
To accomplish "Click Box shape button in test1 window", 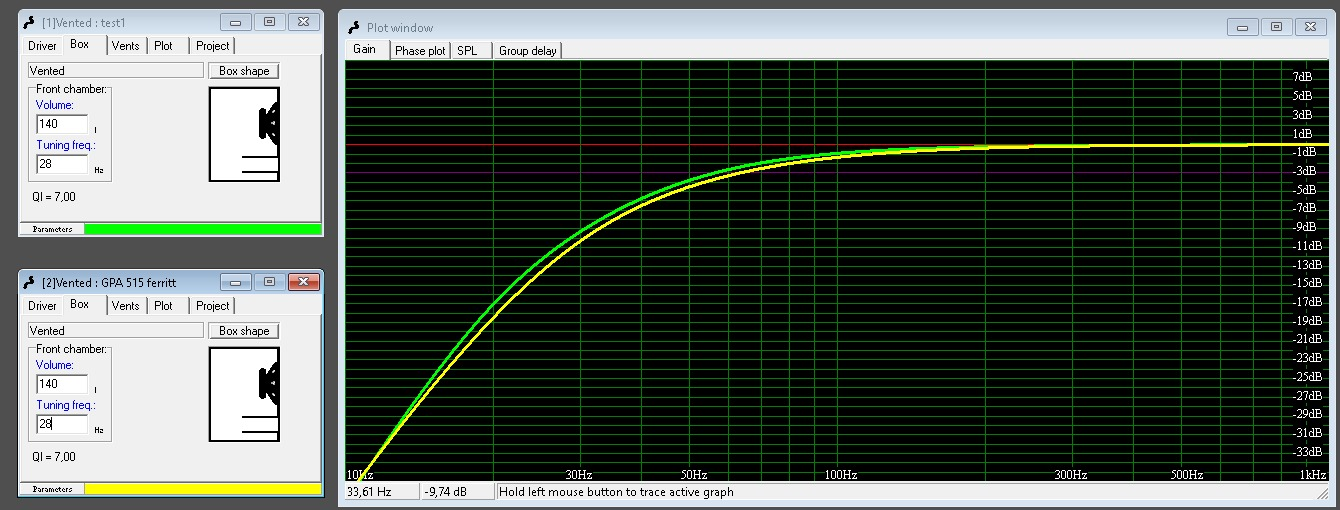I will click(x=244, y=71).
